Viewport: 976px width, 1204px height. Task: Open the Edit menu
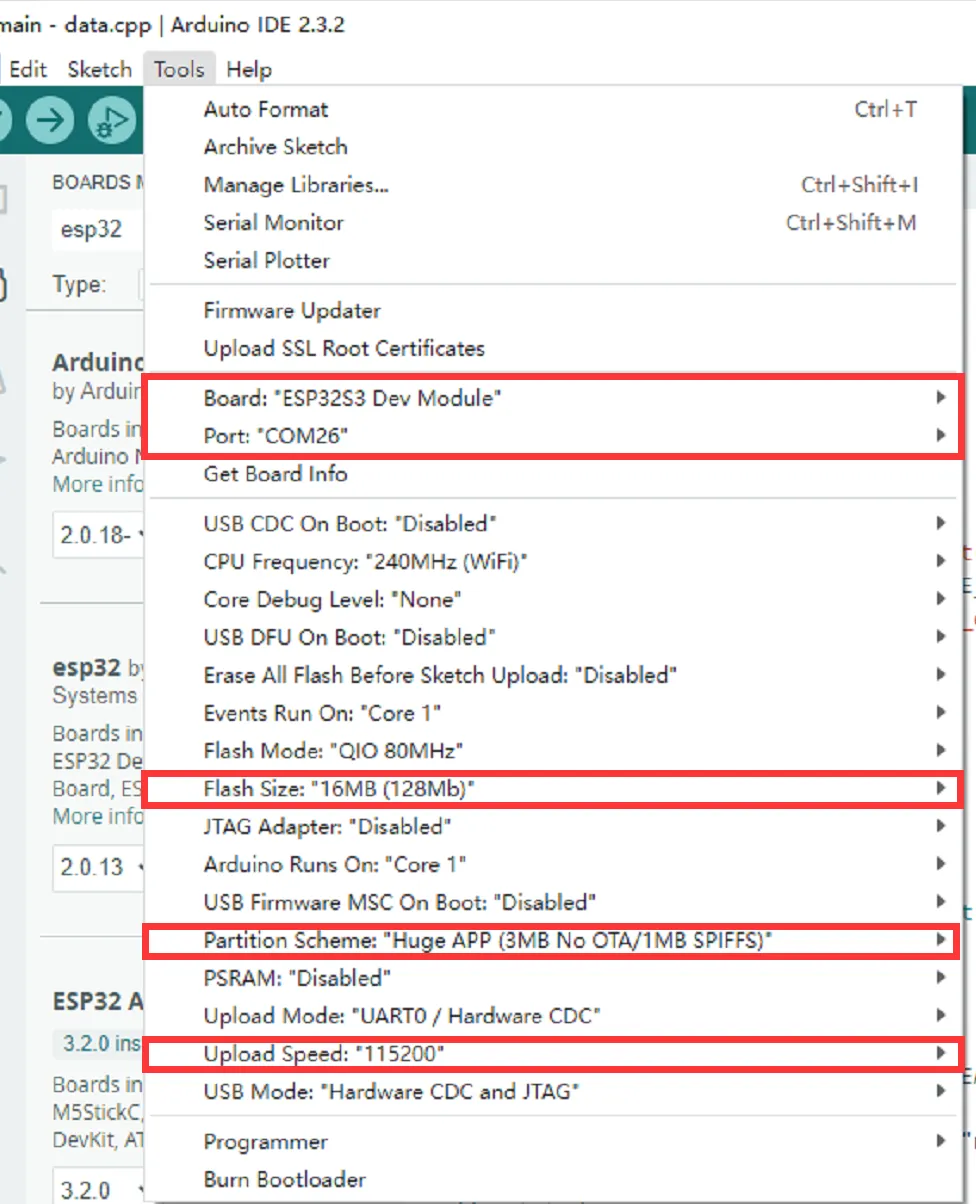28,69
